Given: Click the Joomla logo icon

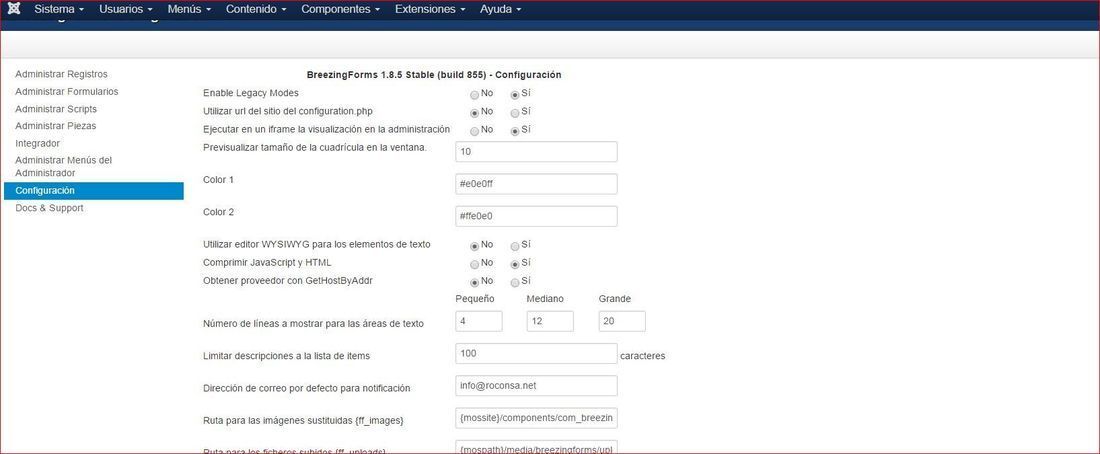Looking at the screenshot, I should pyautogui.click(x=13, y=9).
